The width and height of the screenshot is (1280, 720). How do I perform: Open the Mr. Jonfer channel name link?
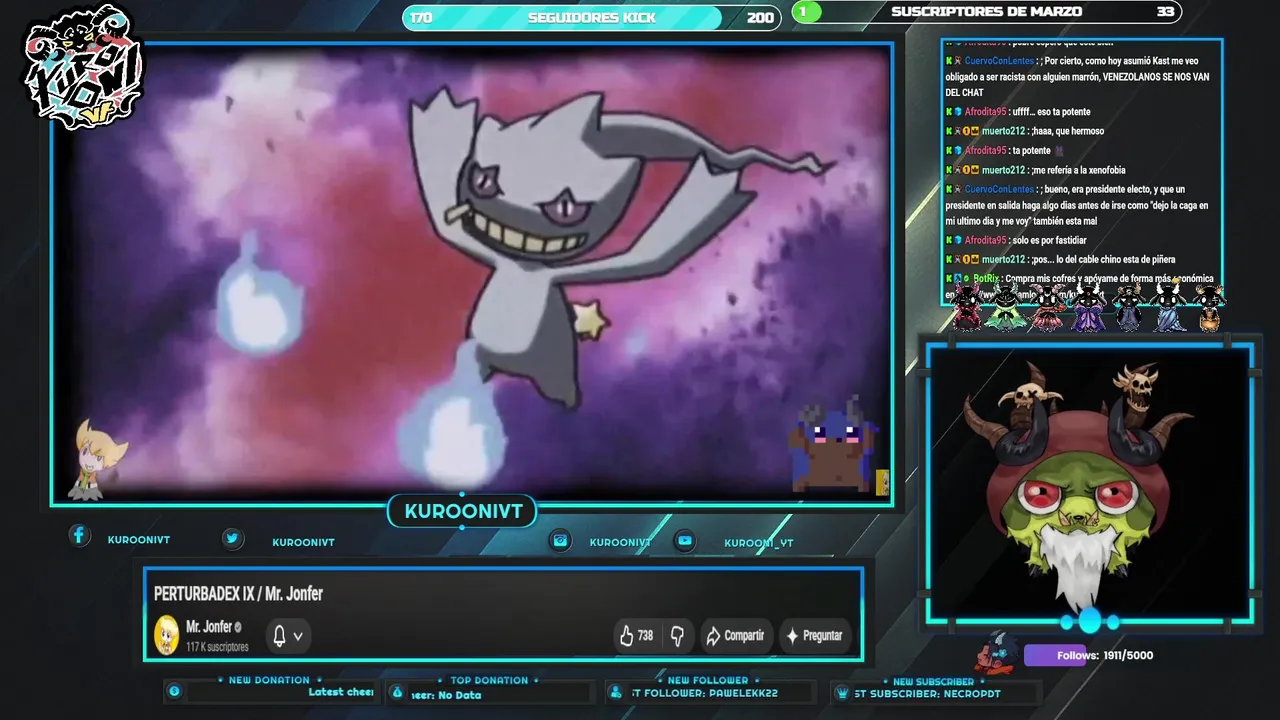(208, 627)
